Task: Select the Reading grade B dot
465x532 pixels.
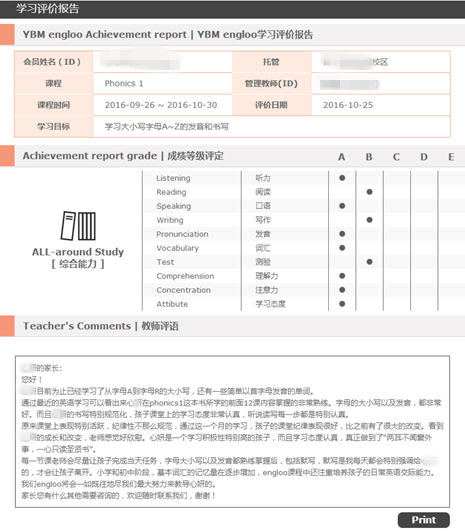Action: 369,192
